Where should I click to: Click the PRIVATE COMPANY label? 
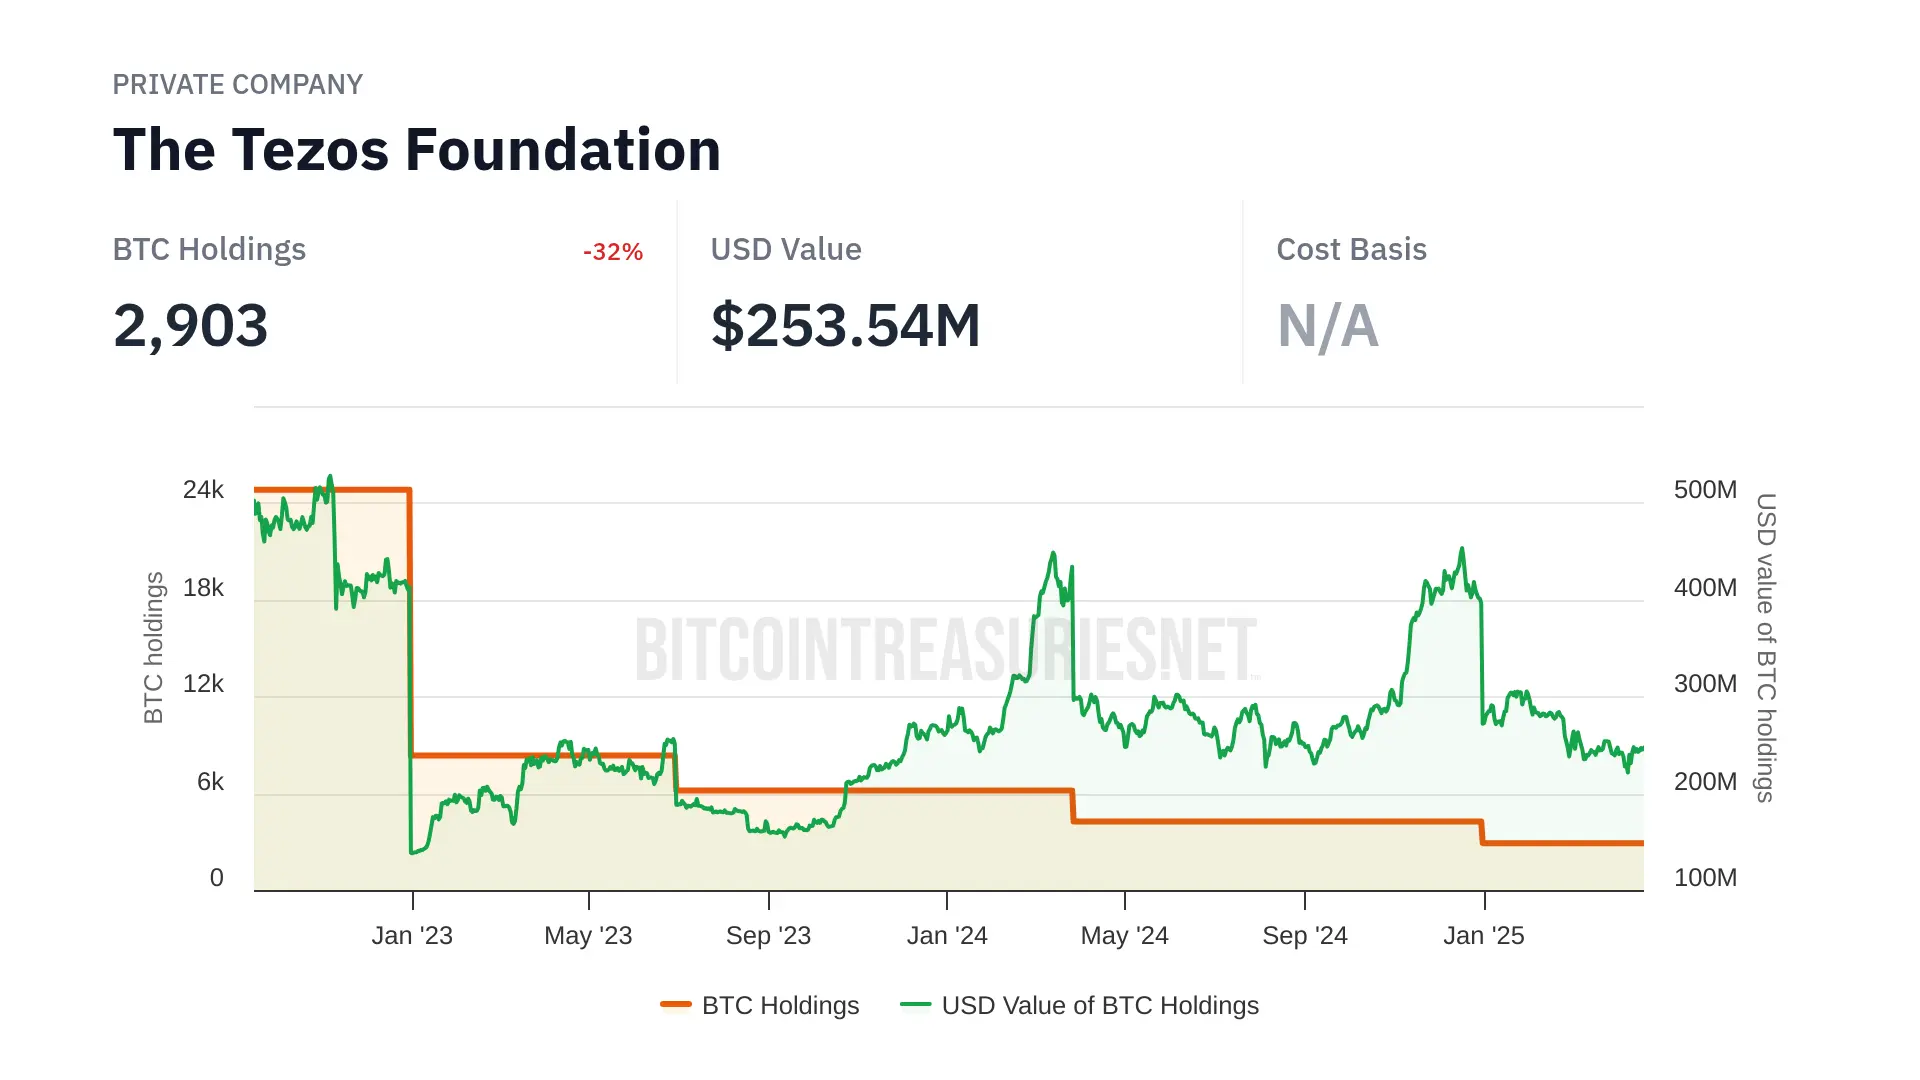tap(238, 85)
